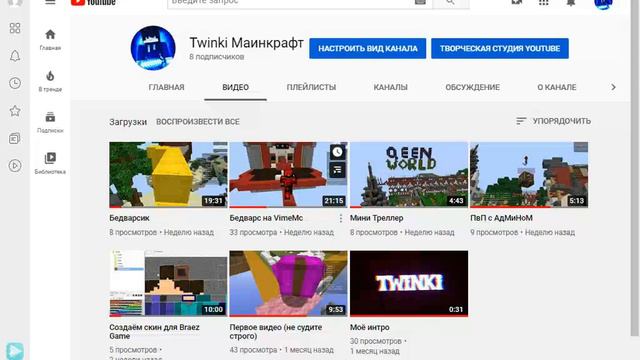640x360 pixels.
Task: Open the YouTube apps grid icon
Action: 544,2
